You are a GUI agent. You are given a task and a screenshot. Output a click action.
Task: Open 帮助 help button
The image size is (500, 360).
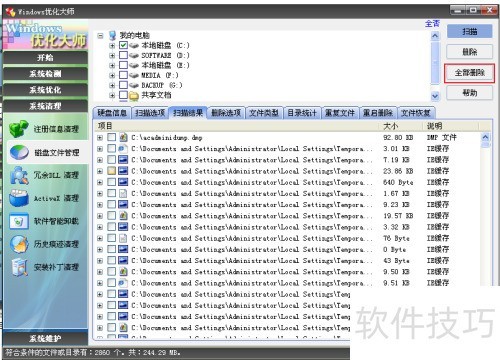[470, 93]
